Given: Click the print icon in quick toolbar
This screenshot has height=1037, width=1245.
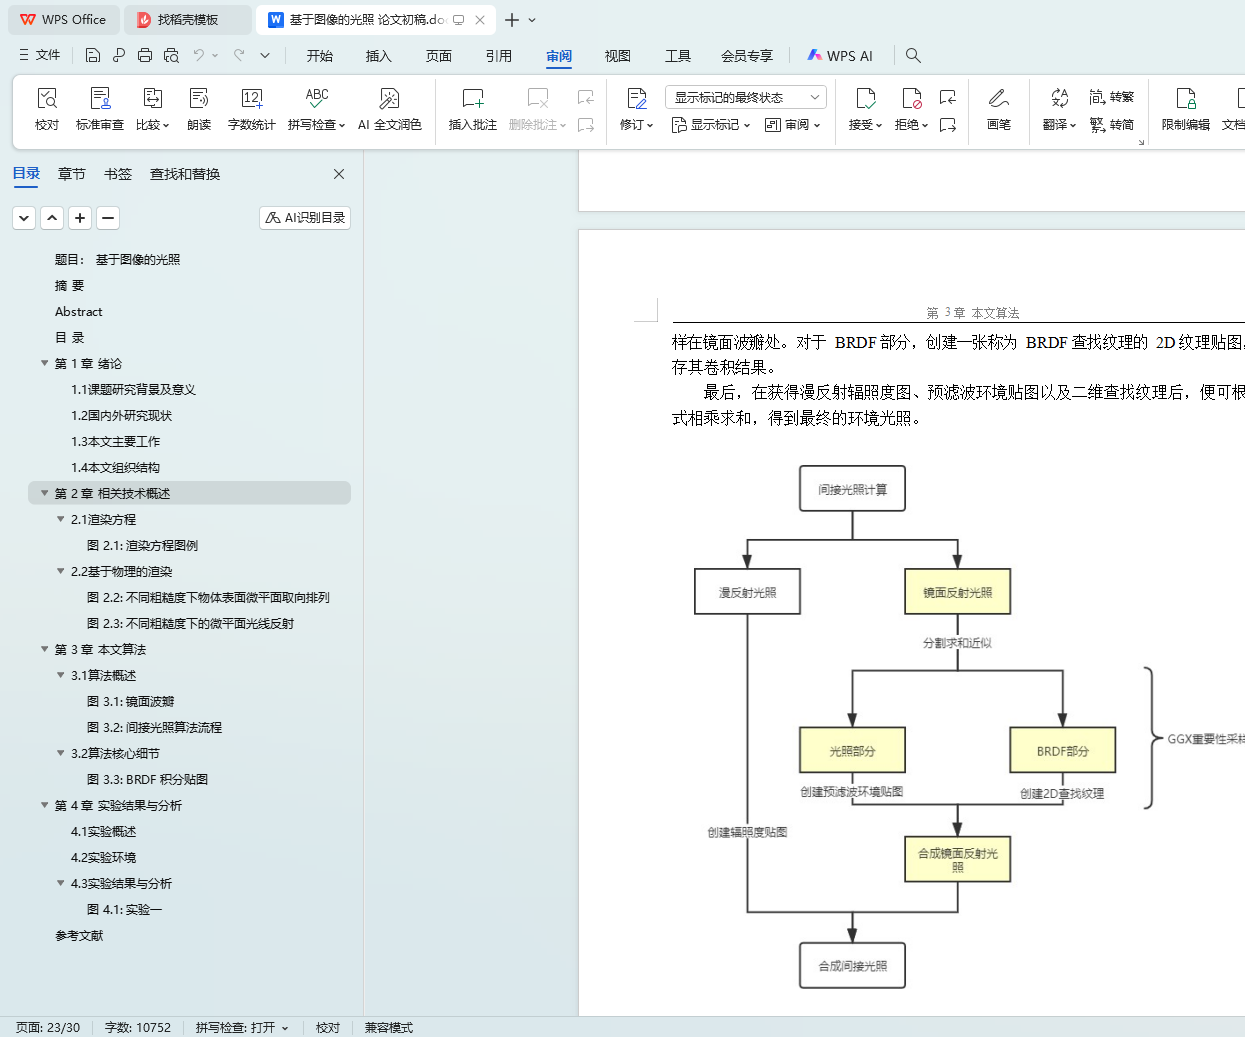Looking at the screenshot, I should pyautogui.click(x=145, y=55).
